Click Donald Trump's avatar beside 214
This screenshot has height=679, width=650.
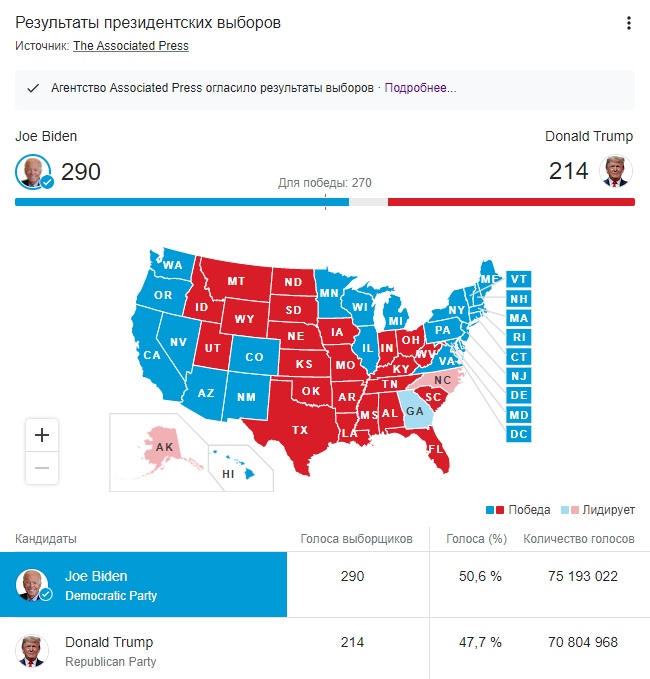pos(615,171)
